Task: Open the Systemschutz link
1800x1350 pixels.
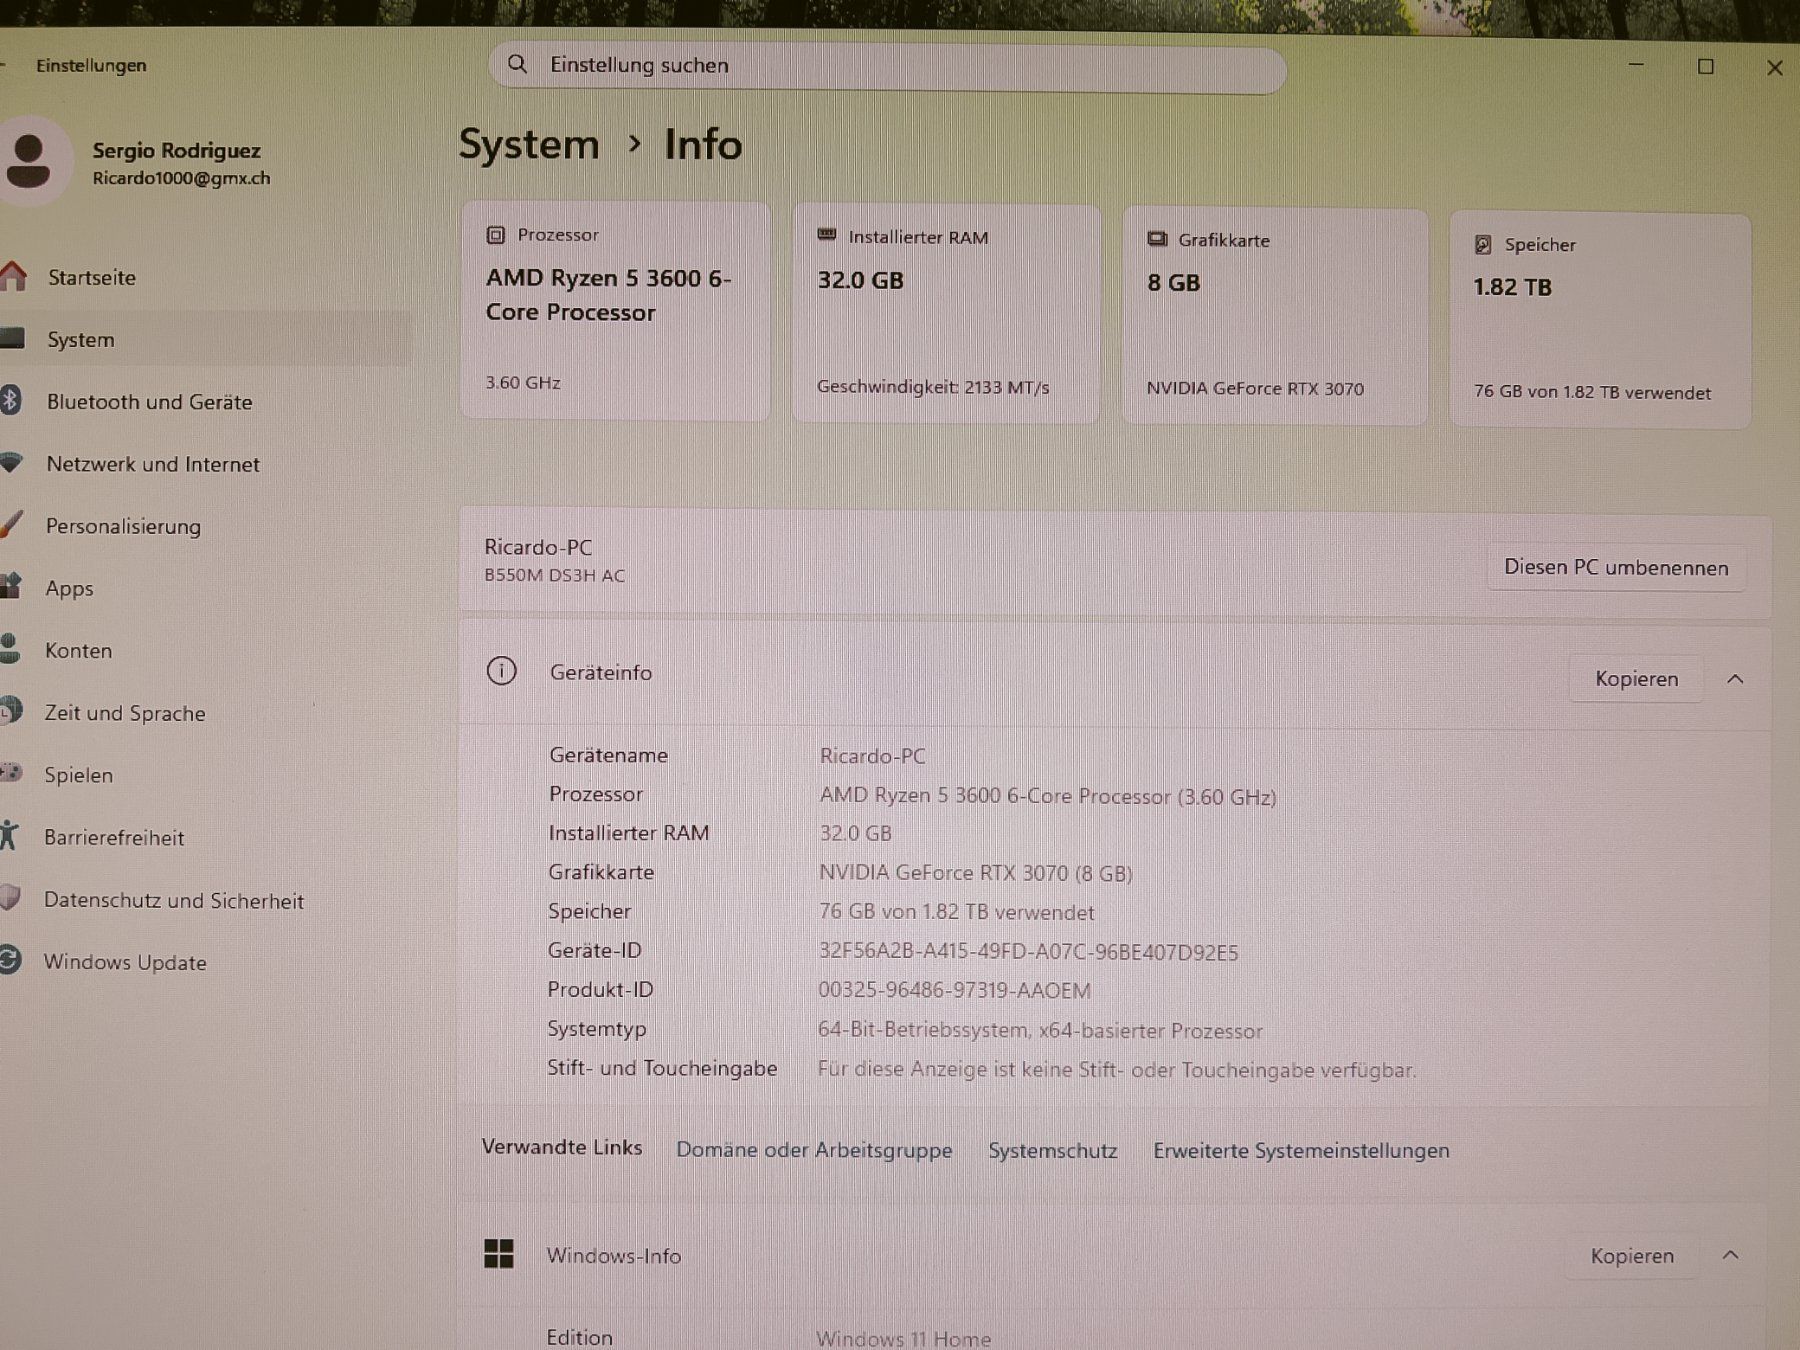Action: coord(1052,1150)
